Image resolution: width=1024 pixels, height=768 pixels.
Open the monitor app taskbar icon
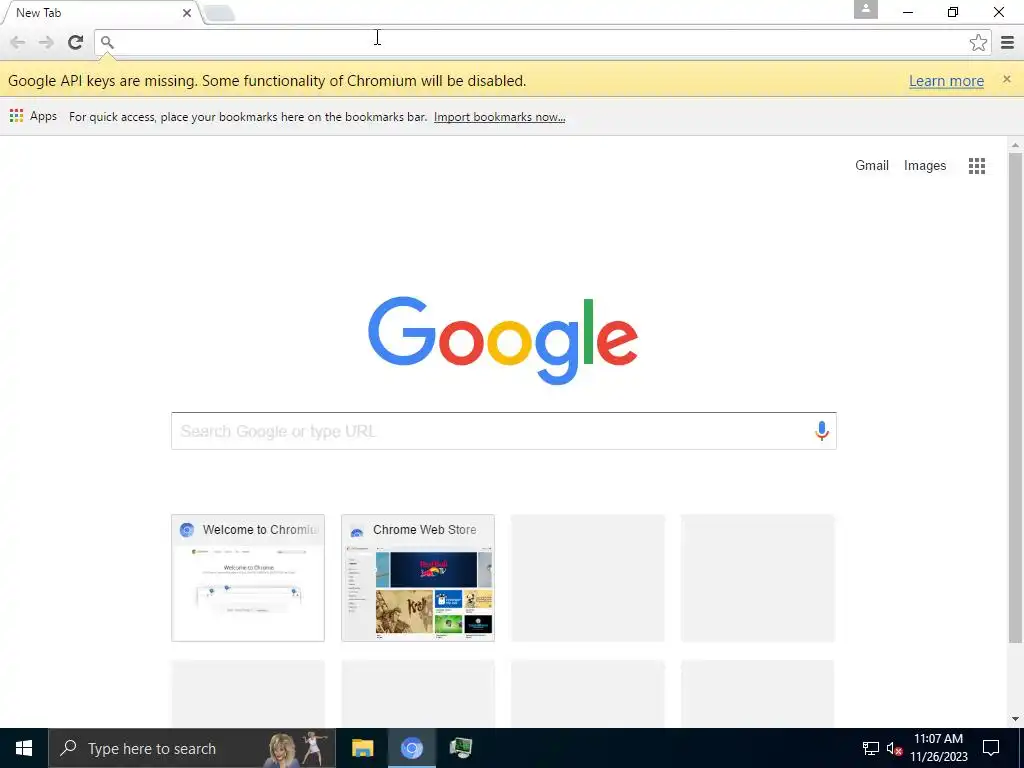point(460,748)
